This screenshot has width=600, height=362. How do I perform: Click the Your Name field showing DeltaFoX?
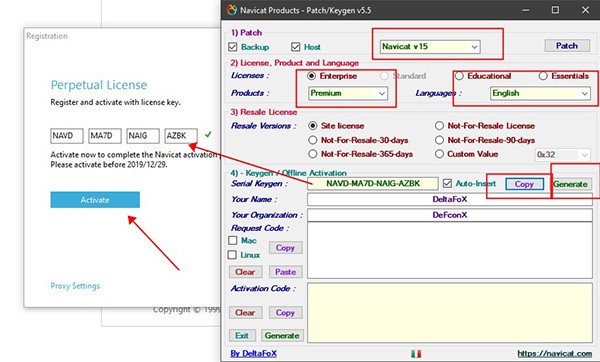click(450, 199)
